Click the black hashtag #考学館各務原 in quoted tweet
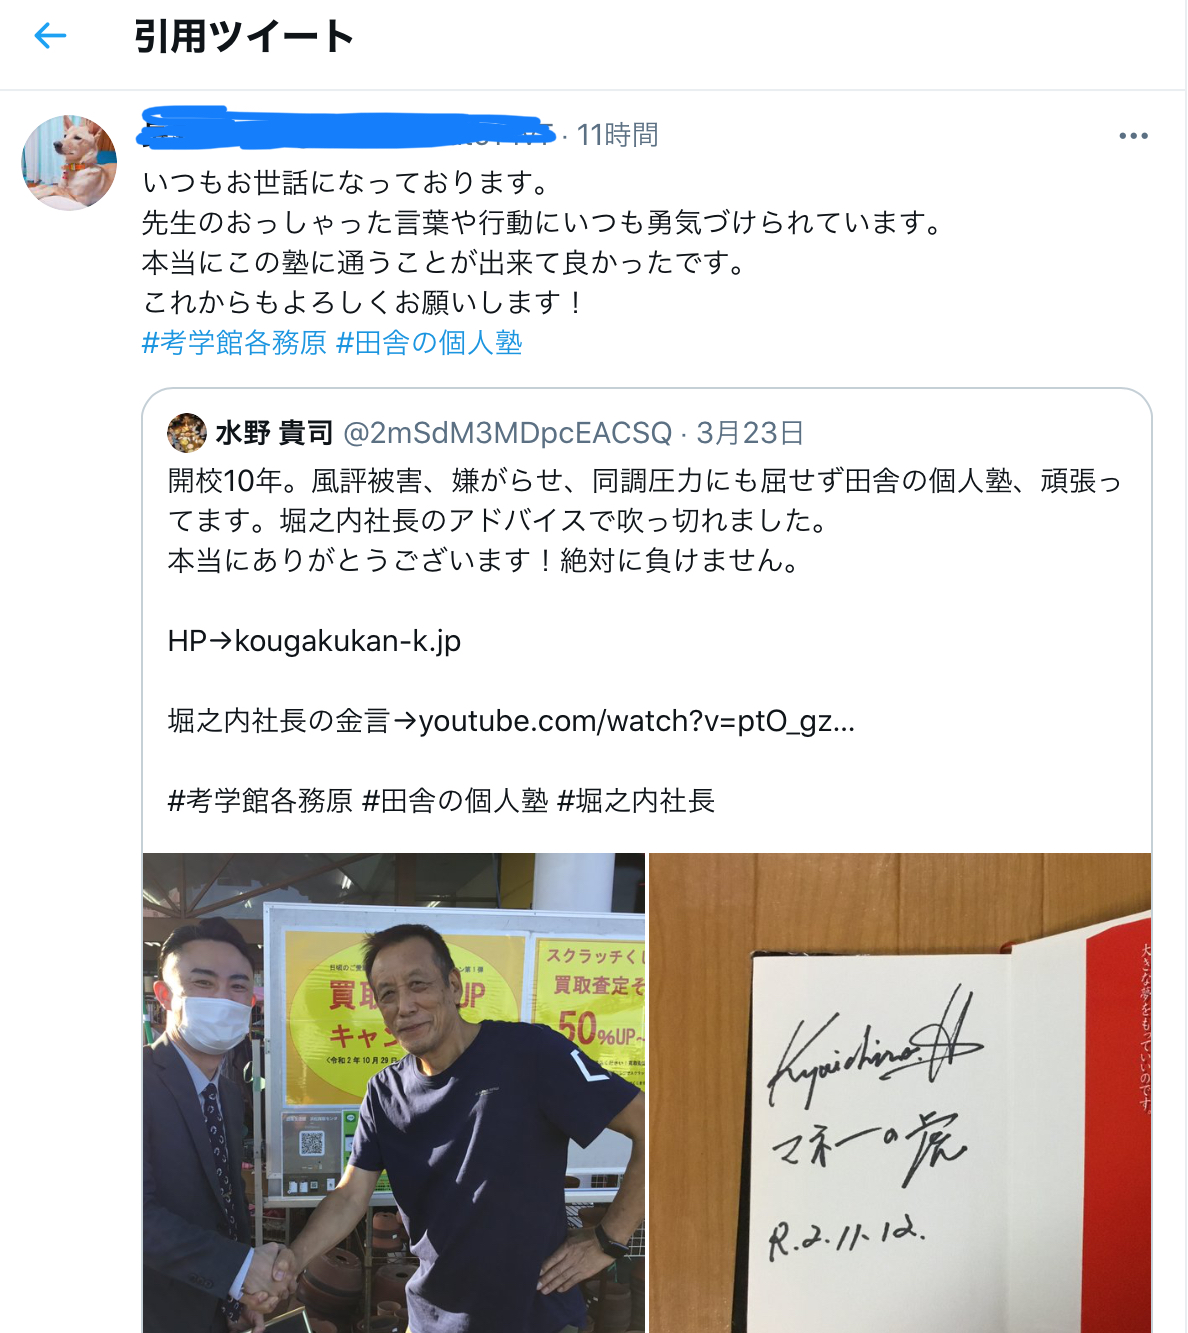Screen dimensions: 1188x1333 [260, 801]
